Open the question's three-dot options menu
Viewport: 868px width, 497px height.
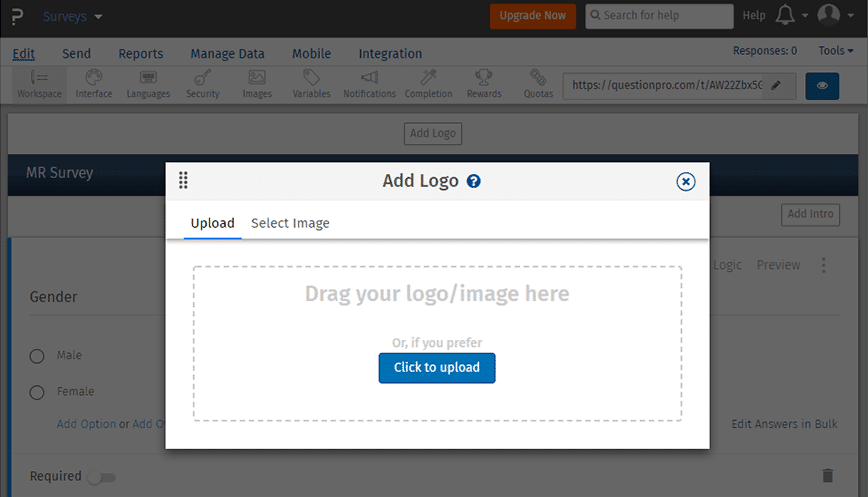pyautogui.click(x=824, y=265)
